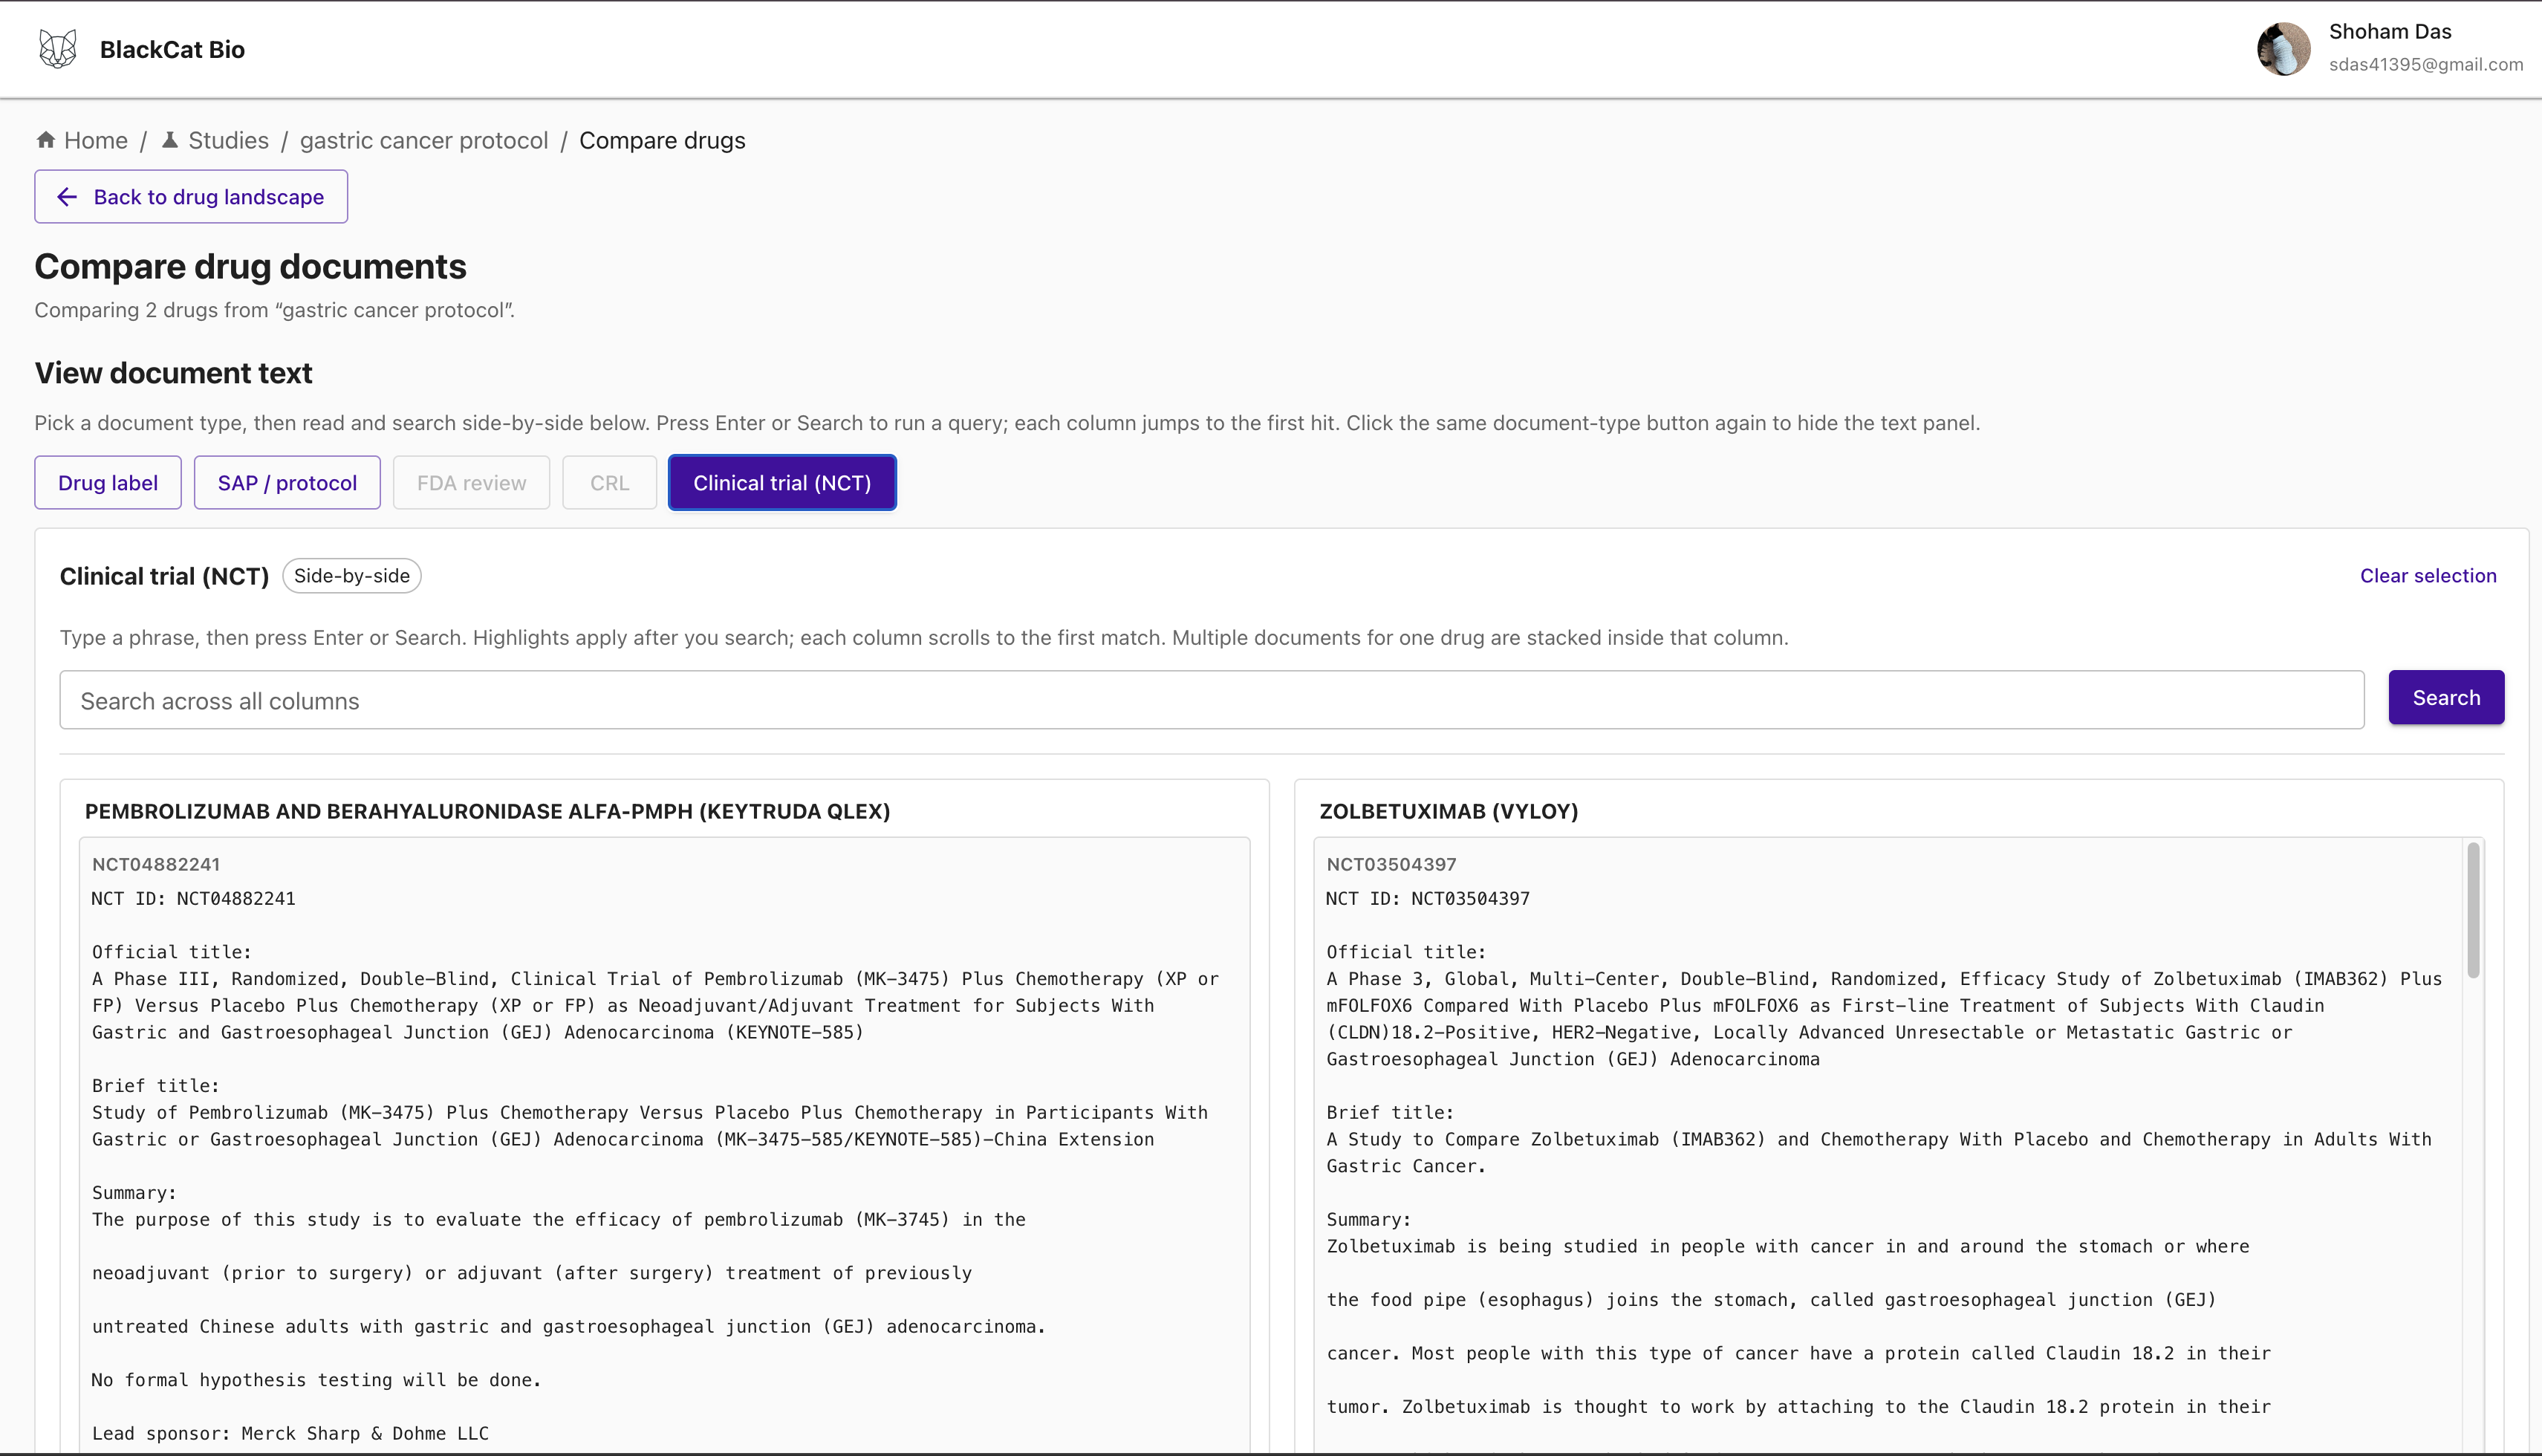Click the sdas41395@gmail.com email text
2542x1456 pixels.
(2426, 64)
